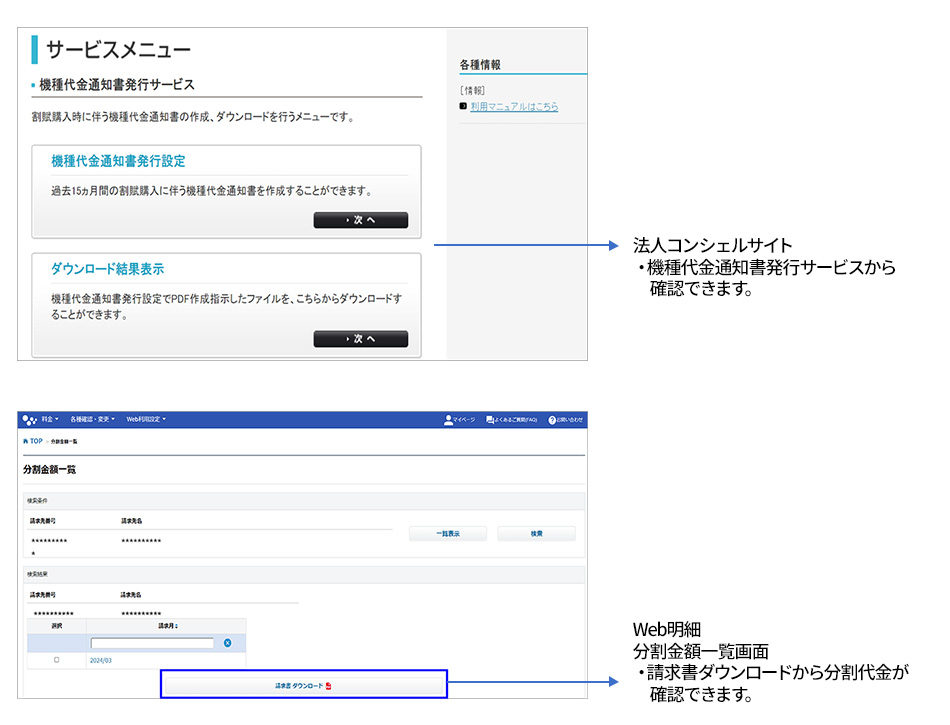Viewport: 950px width, 725px height.
Task: Click the お問い合わせ question mark icon
Action: (x=552, y=420)
